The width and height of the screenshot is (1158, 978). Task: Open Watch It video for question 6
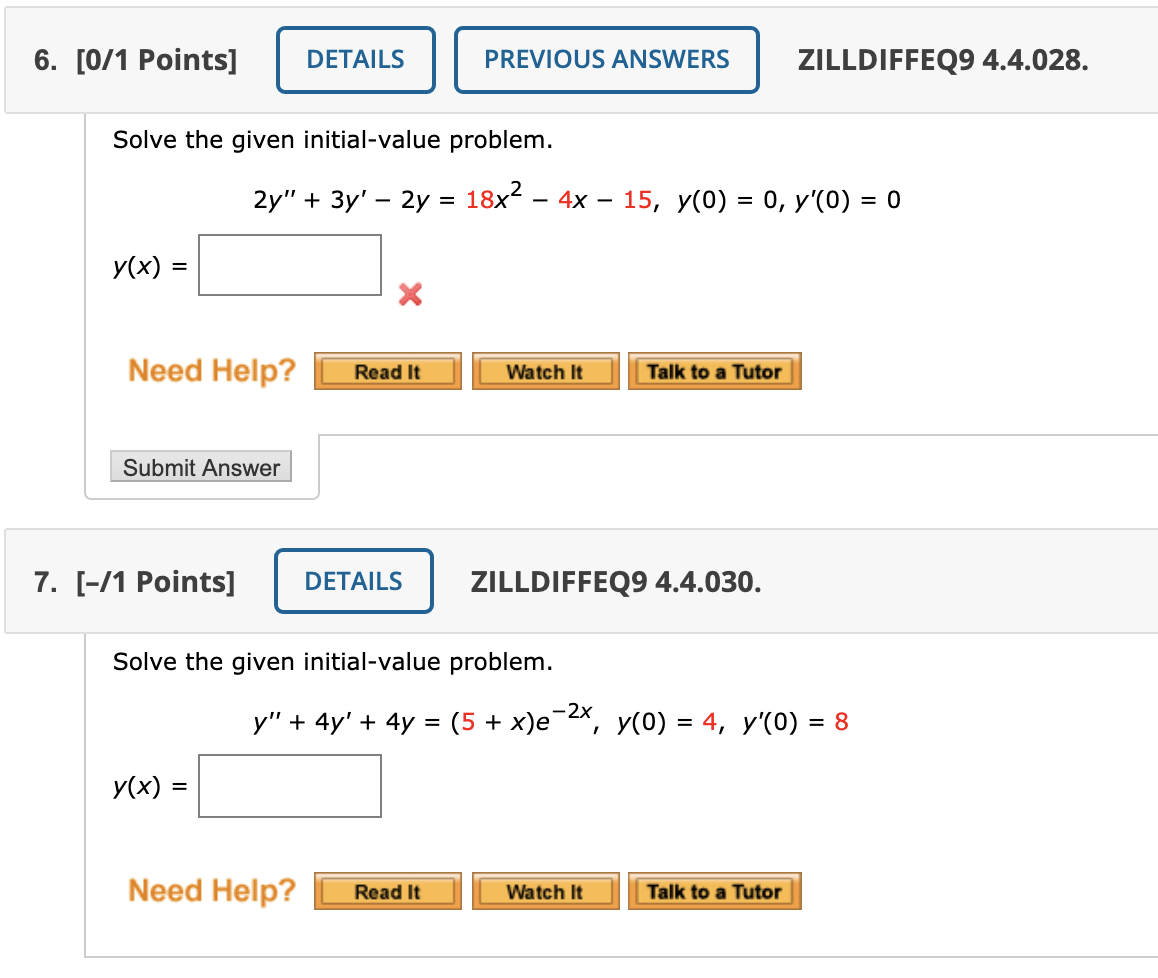pyautogui.click(x=545, y=370)
